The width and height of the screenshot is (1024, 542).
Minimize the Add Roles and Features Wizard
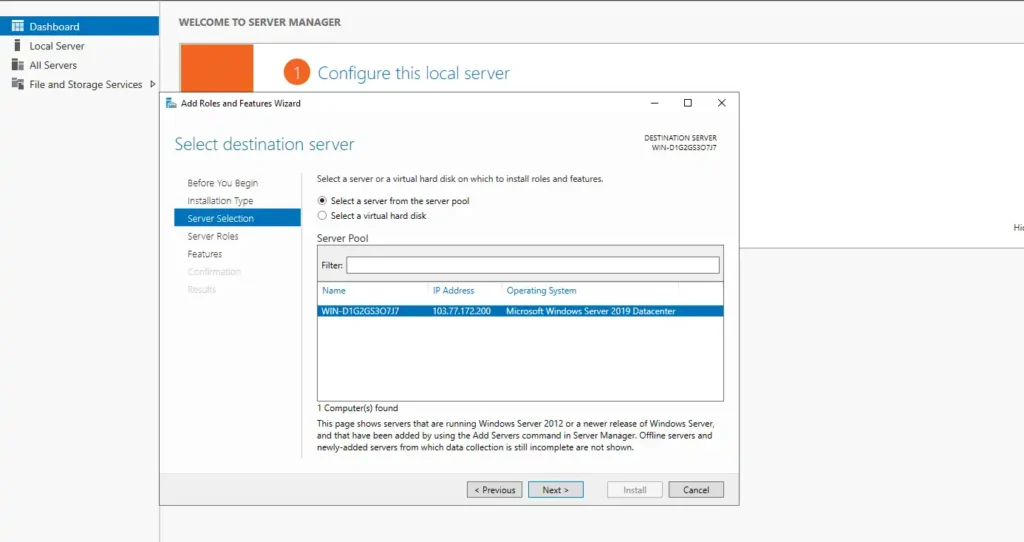pos(654,103)
